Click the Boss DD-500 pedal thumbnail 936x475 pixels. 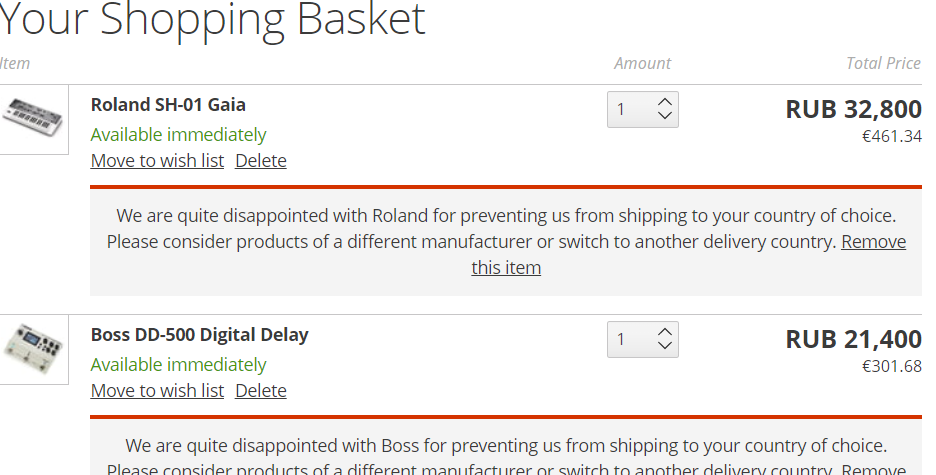[33, 349]
